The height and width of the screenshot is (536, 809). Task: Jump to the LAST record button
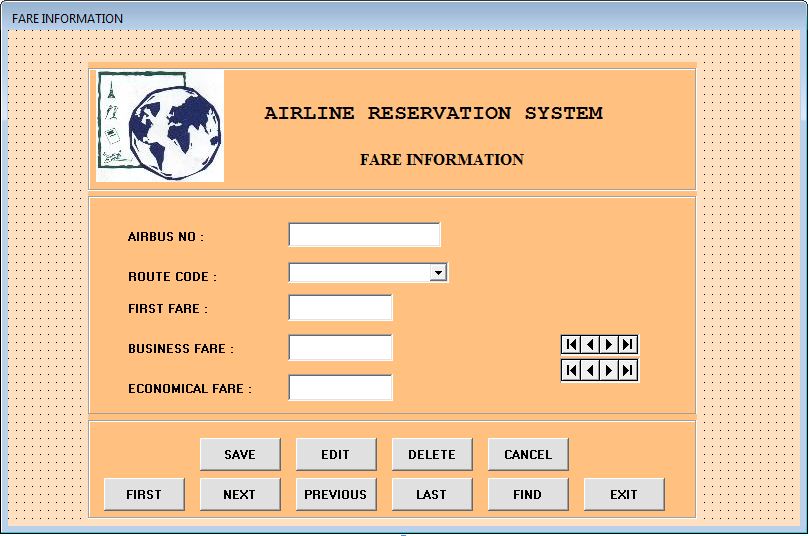432,494
